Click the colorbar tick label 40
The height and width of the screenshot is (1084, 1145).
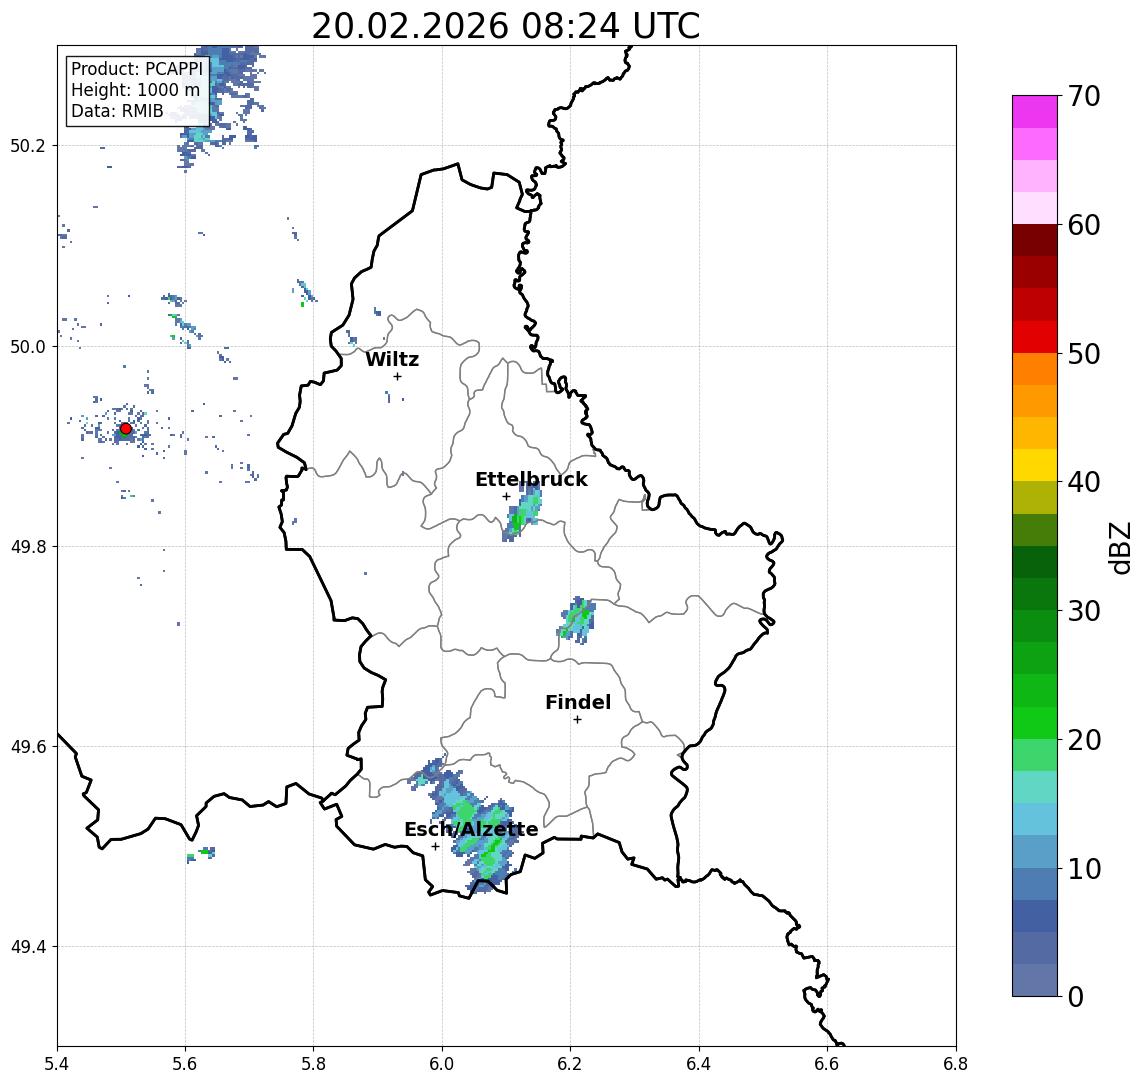pos(1084,482)
